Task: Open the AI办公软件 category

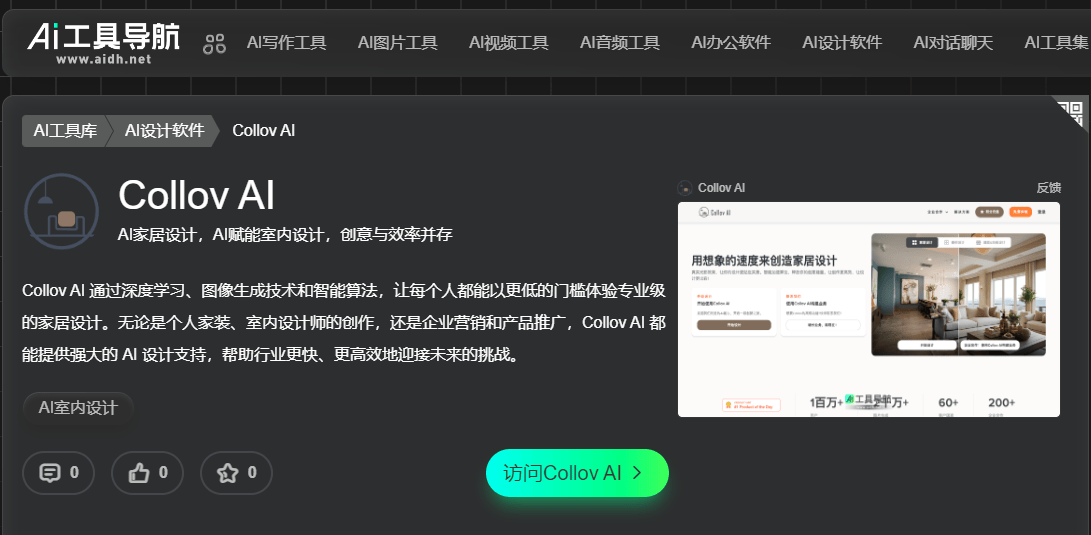Action: (x=730, y=42)
